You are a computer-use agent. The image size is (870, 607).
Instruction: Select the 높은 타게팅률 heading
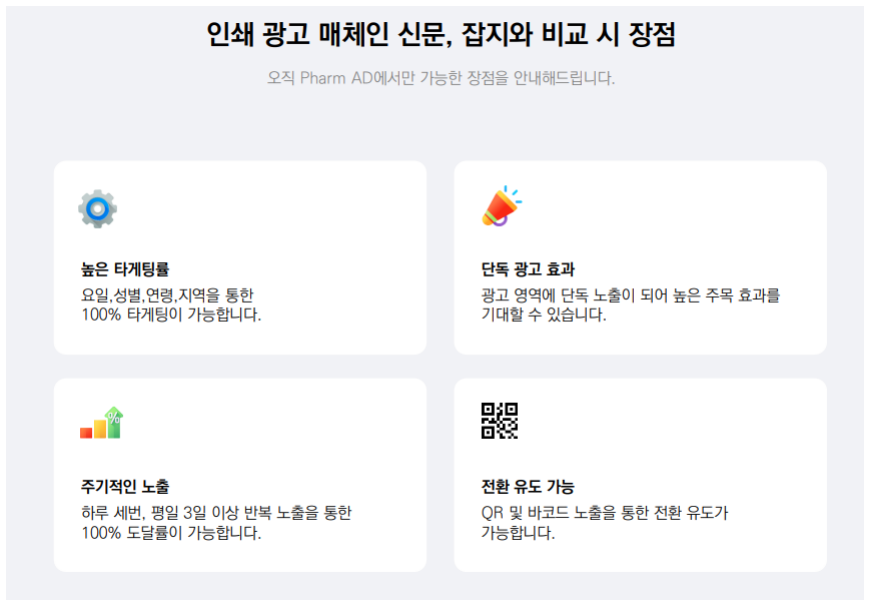pos(125,269)
